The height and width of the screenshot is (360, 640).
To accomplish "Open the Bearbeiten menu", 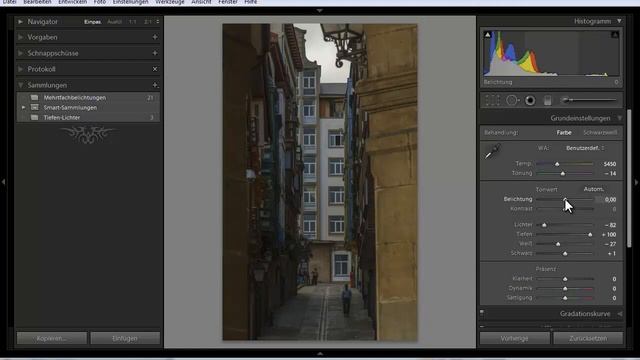I will coord(37,2).
